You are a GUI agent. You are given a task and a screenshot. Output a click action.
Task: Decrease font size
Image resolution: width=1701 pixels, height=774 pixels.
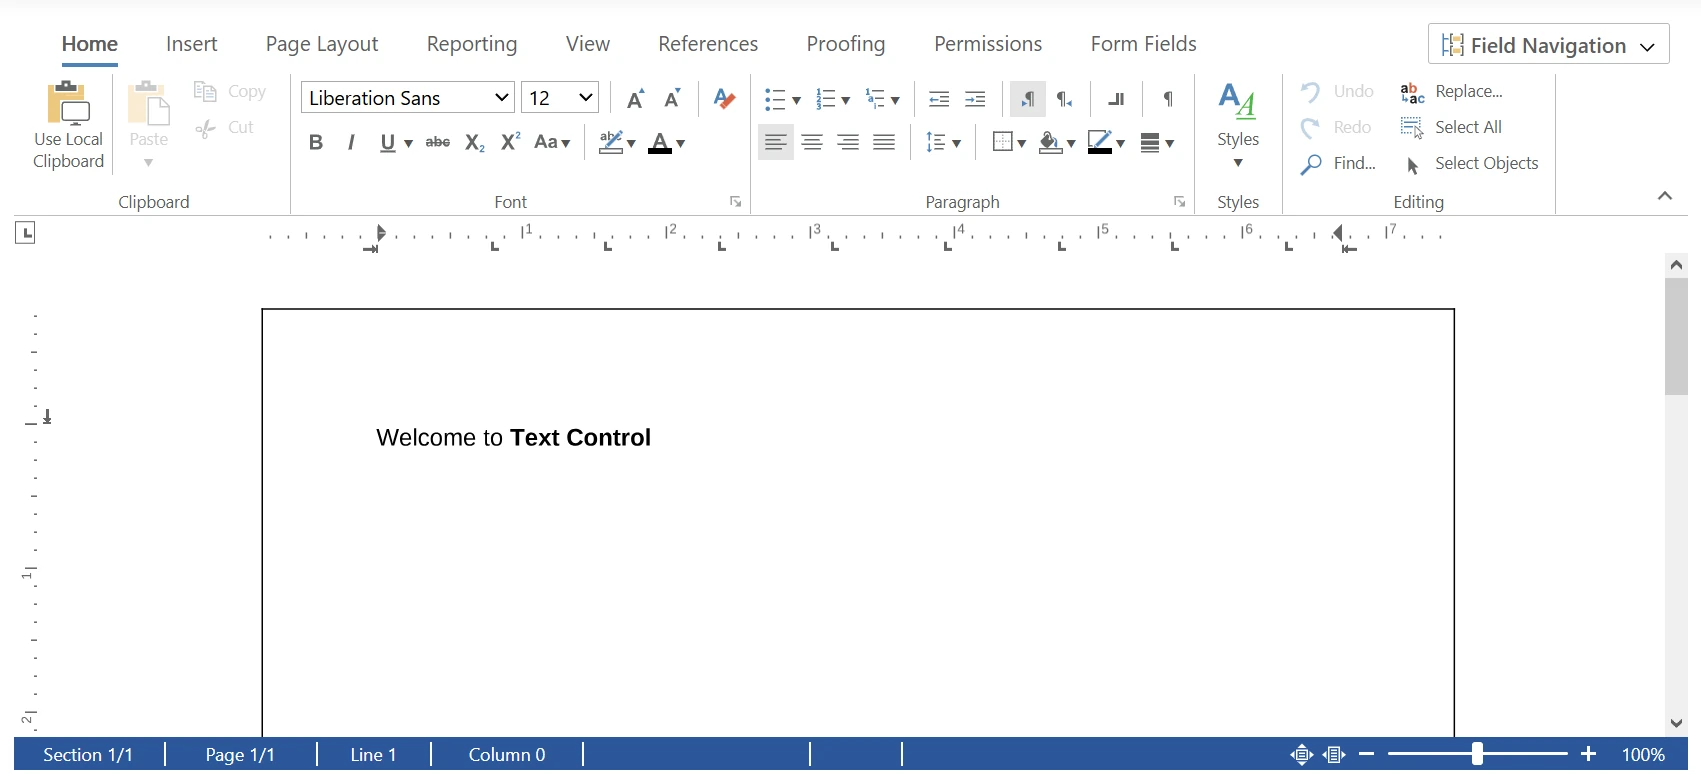pyautogui.click(x=673, y=99)
